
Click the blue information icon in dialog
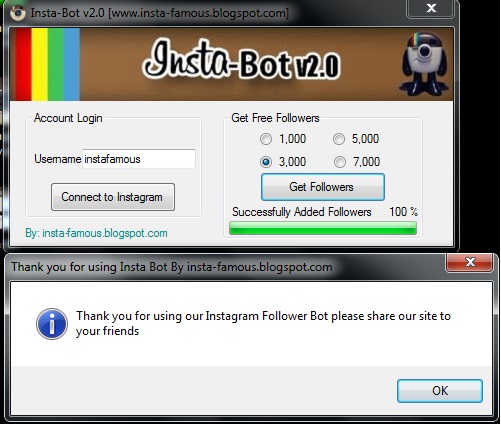[52, 324]
